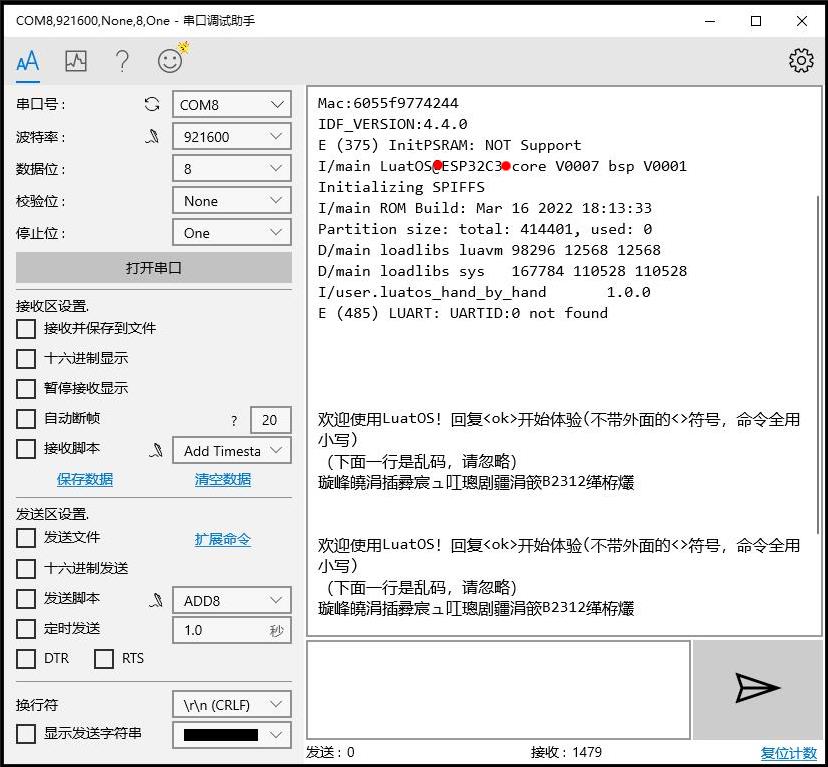828x767 pixels.
Task: Click the smiley face feedback icon
Action: [172, 59]
